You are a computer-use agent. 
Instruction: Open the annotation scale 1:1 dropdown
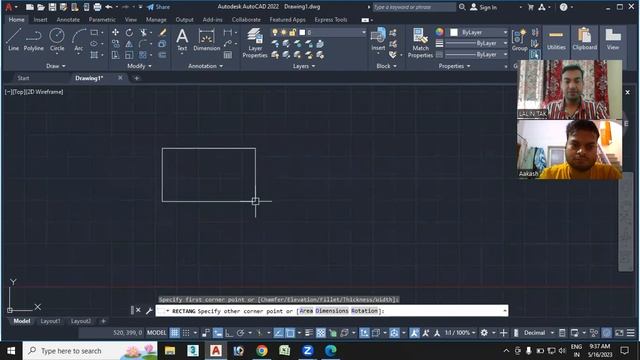(460, 333)
